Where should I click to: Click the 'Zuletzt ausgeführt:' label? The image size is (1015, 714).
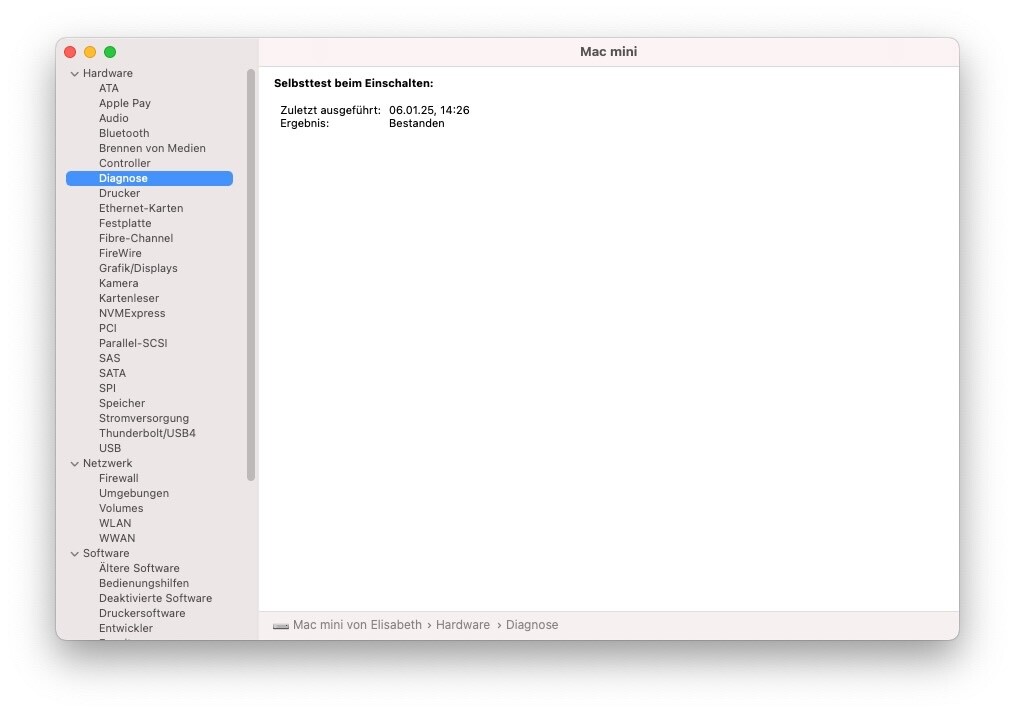tap(331, 110)
